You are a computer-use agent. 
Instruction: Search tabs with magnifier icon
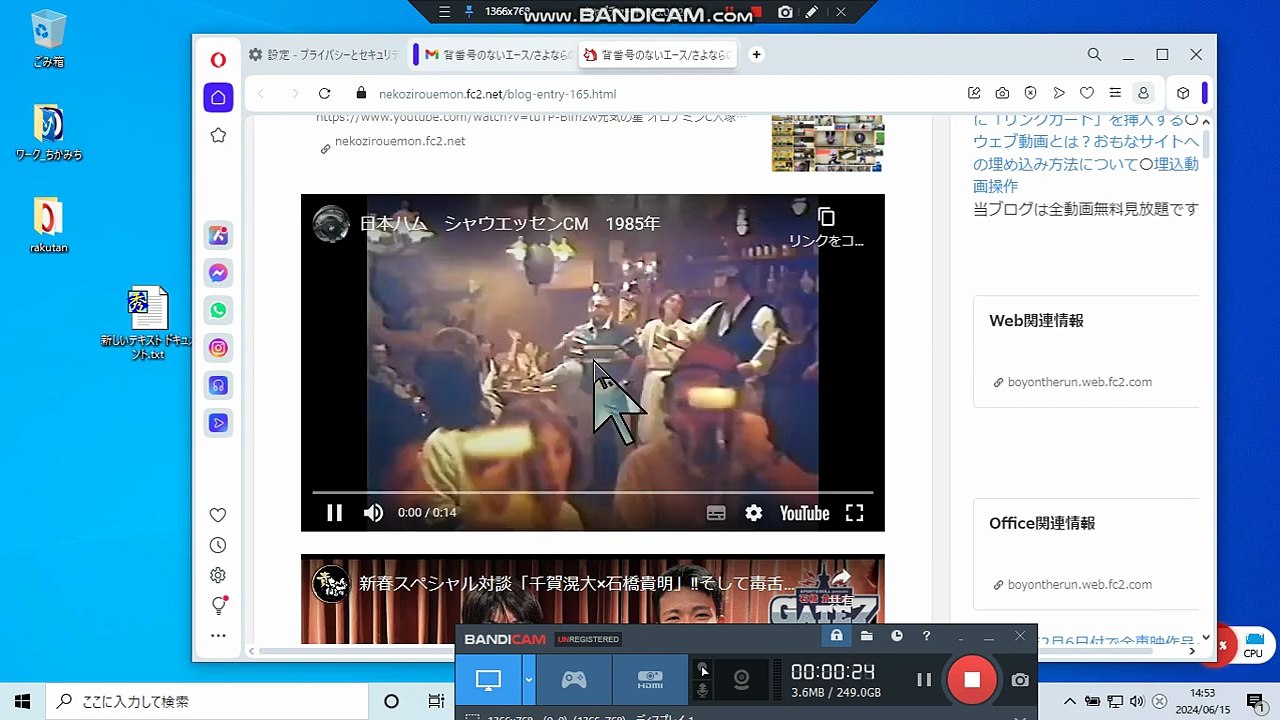(x=1094, y=55)
